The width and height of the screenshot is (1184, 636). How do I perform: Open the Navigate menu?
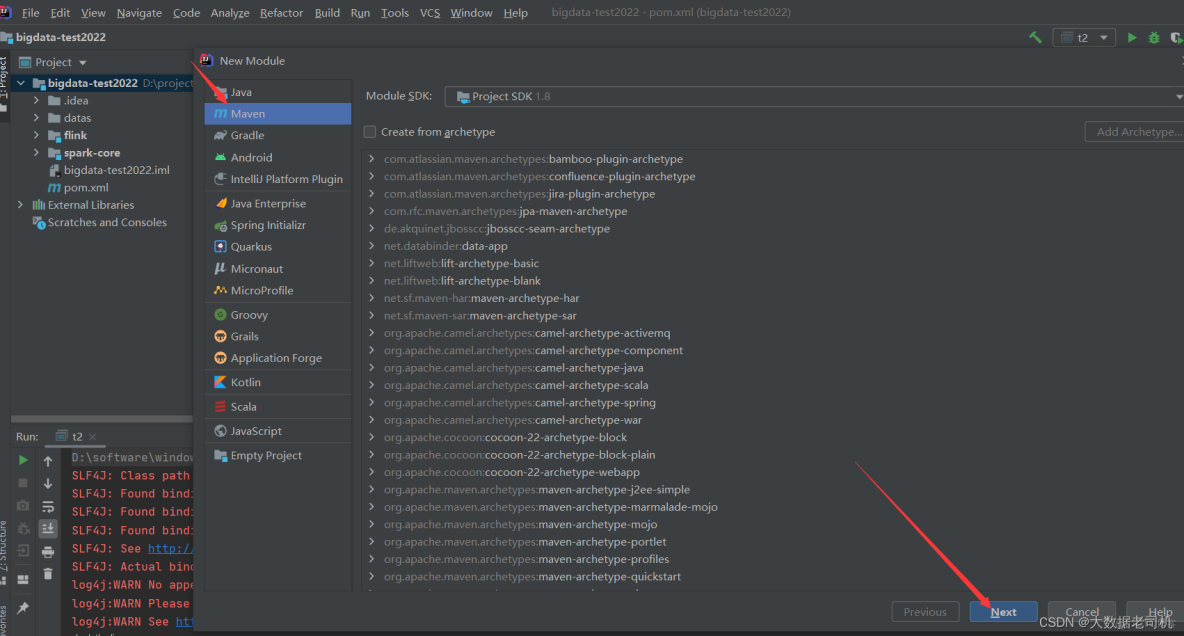(x=139, y=12)
